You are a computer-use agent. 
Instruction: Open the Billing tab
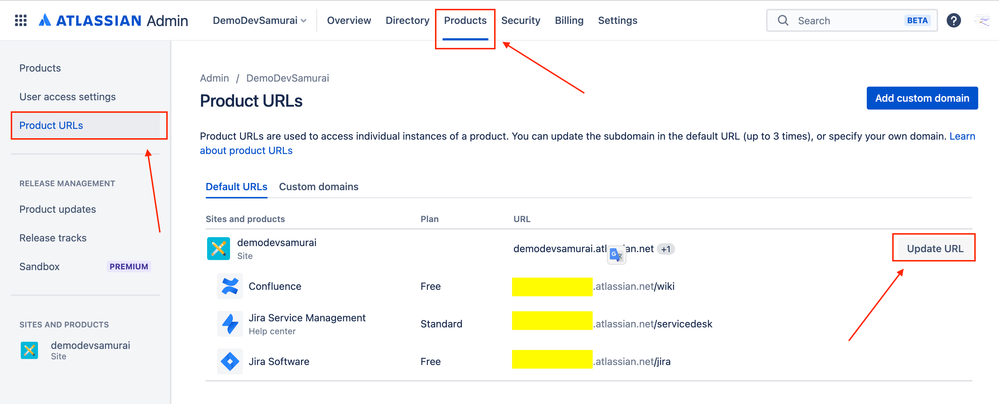(x=569, y=20)
